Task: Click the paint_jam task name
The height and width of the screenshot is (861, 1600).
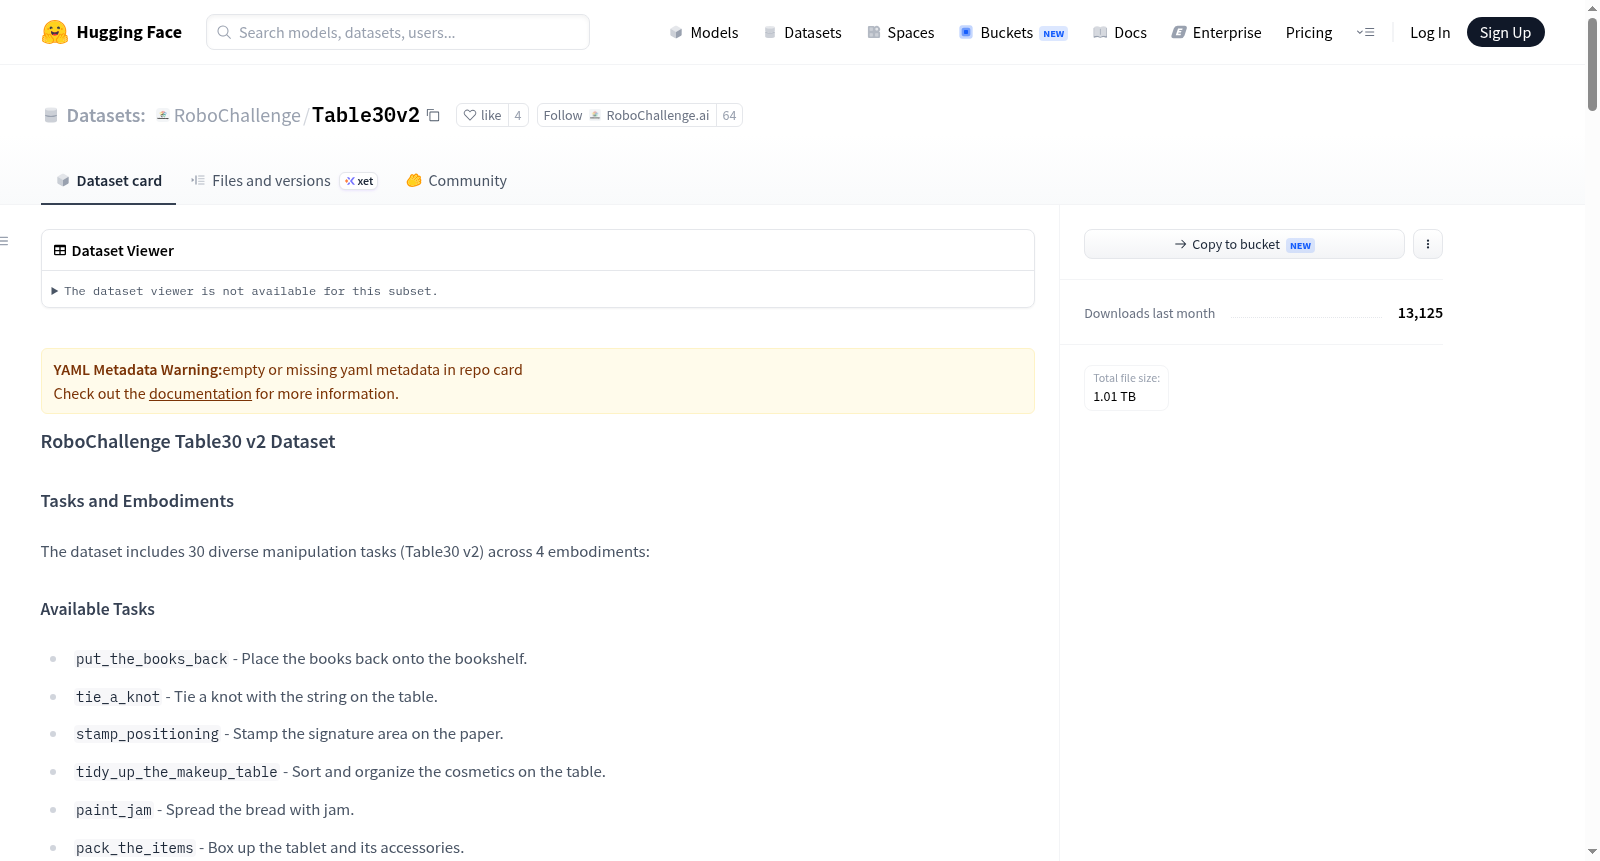Action: click(x=114, y=810)
